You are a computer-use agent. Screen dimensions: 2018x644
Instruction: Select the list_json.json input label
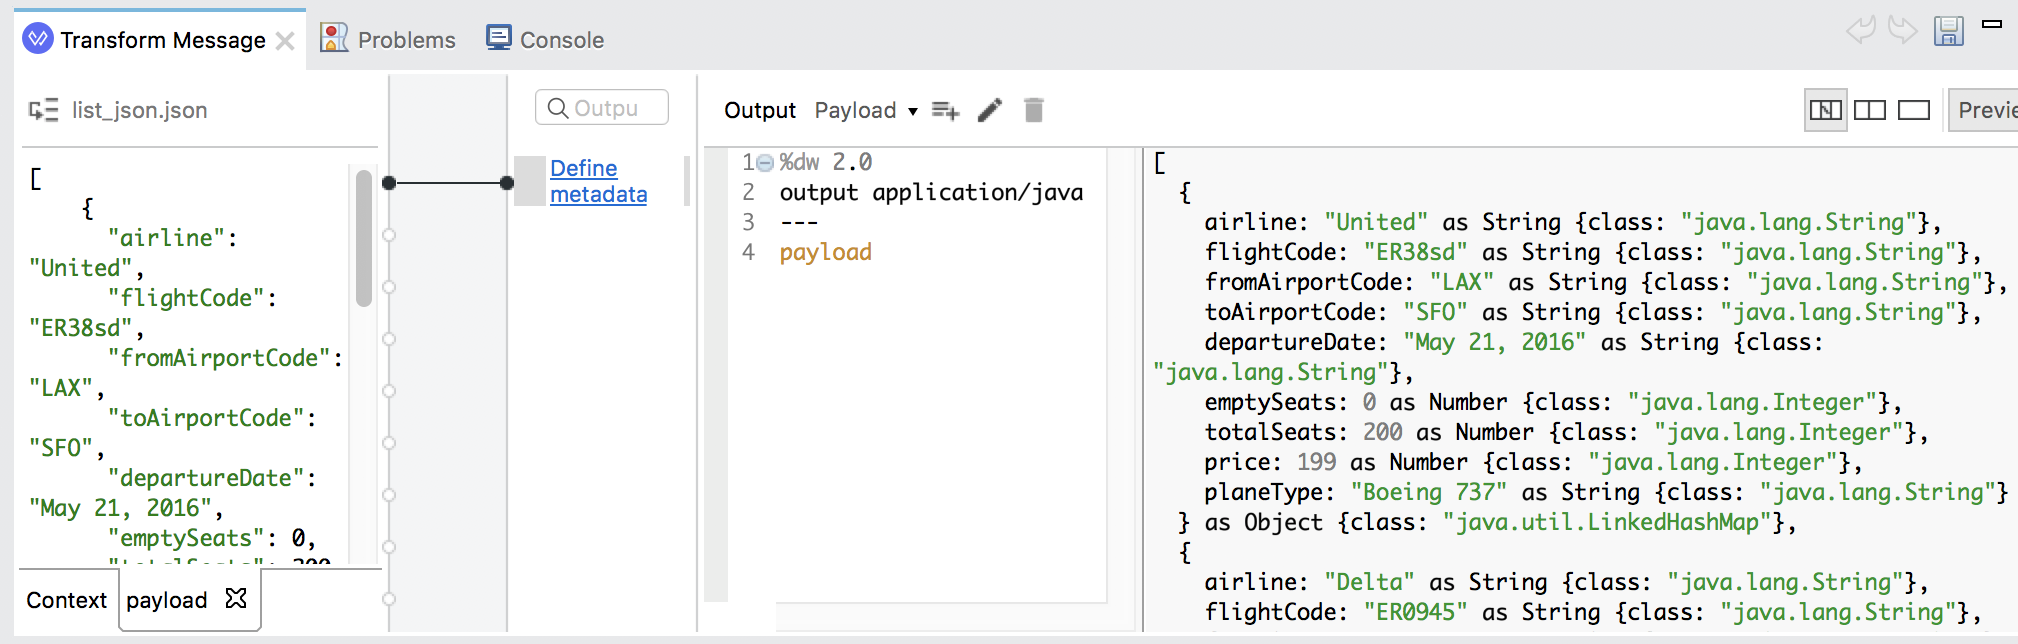(139, 110)
